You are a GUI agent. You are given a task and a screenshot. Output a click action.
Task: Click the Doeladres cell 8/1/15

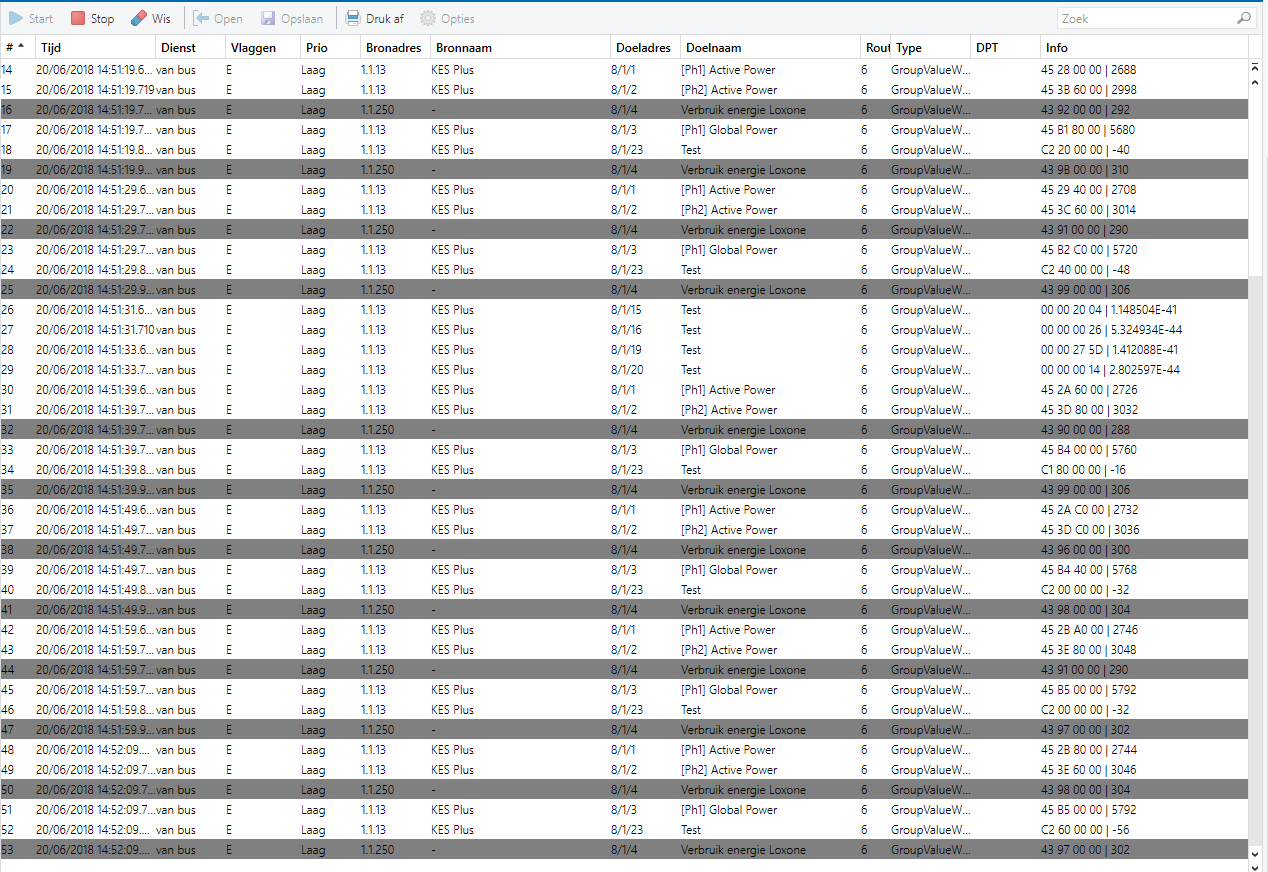(x=626, y=310)
